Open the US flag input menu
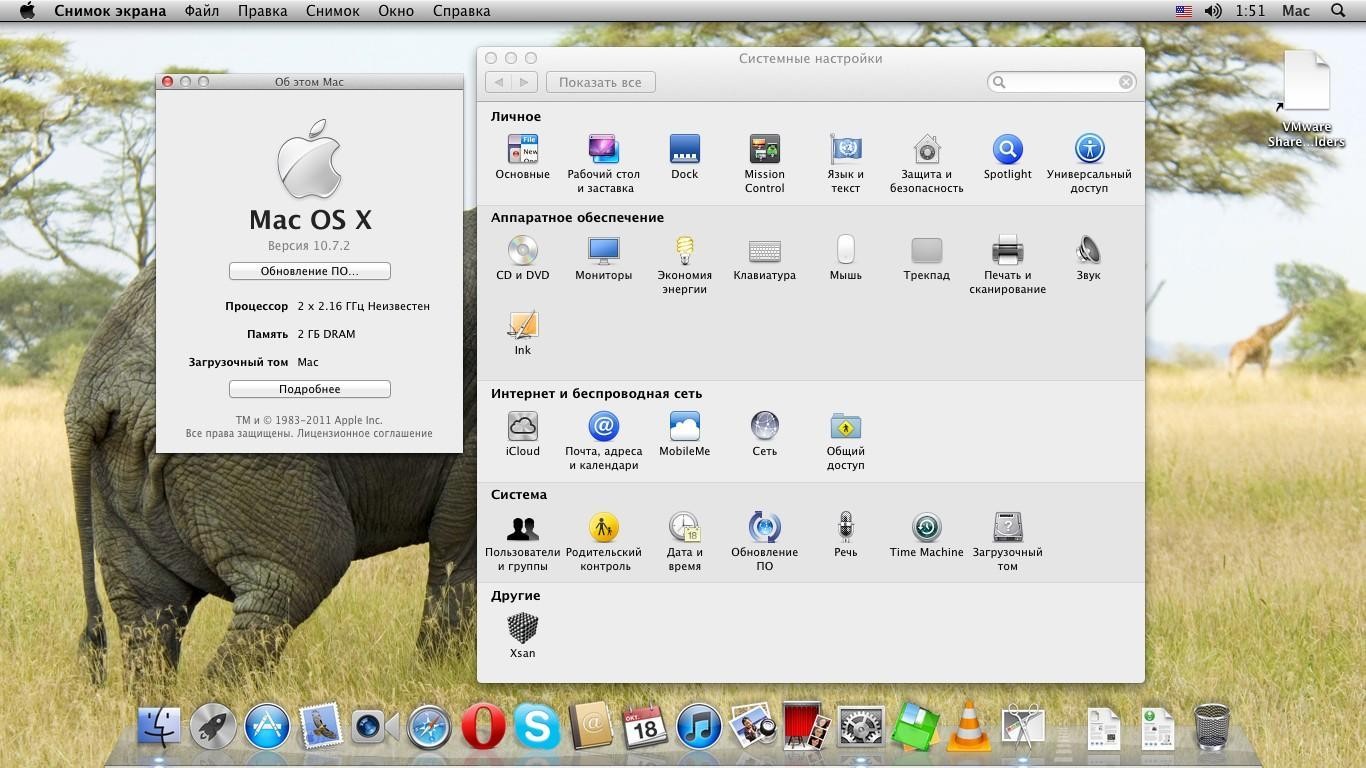1366x768 pixels. (1184, 11)
